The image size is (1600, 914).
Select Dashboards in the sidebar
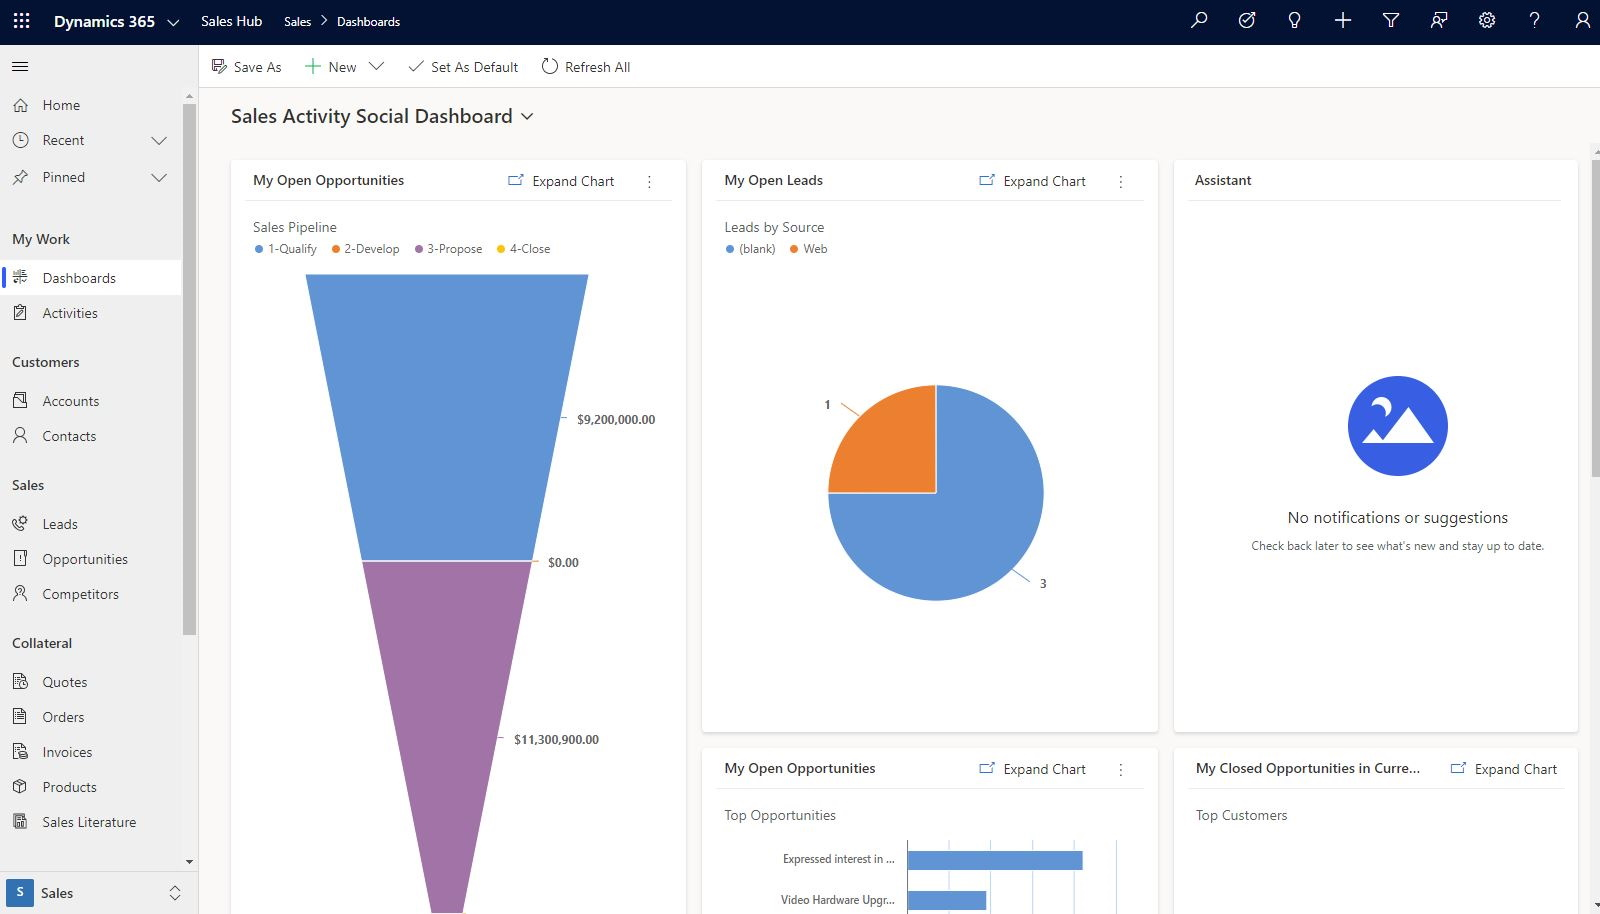(x=92, y=278)
